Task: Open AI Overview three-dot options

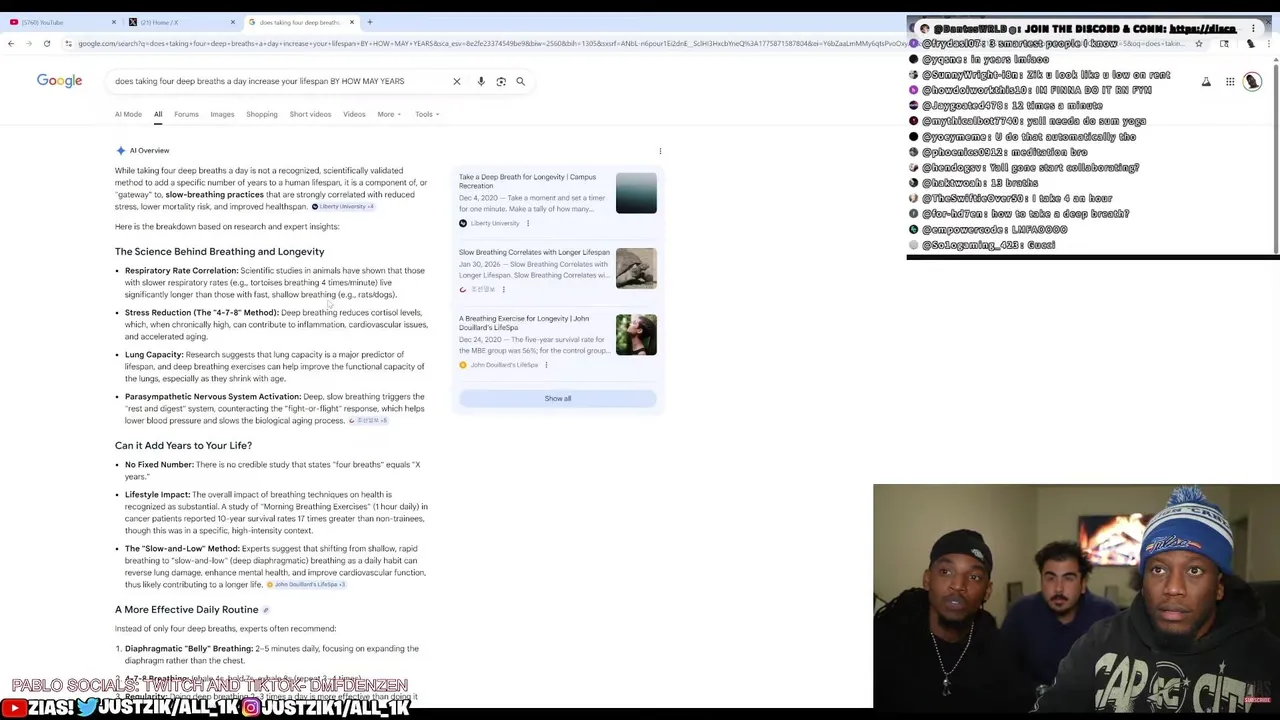Action: [x=660, y=151]
